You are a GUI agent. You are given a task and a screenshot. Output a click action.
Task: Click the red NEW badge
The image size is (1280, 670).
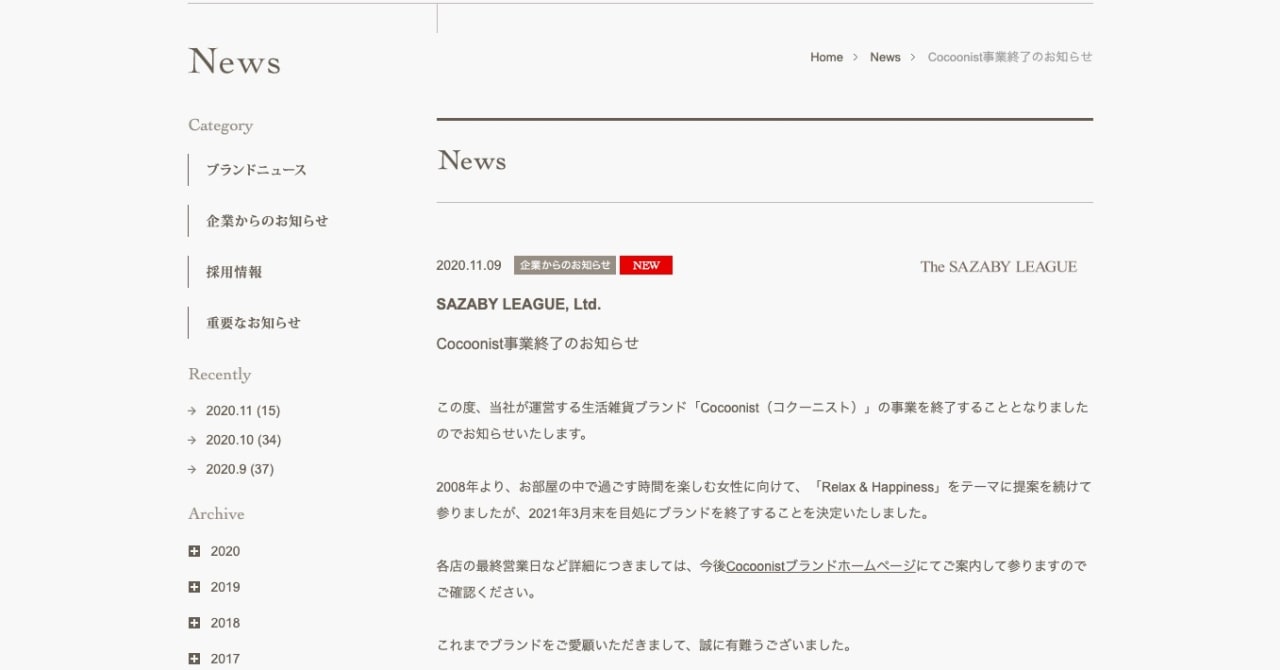[646, 265]
